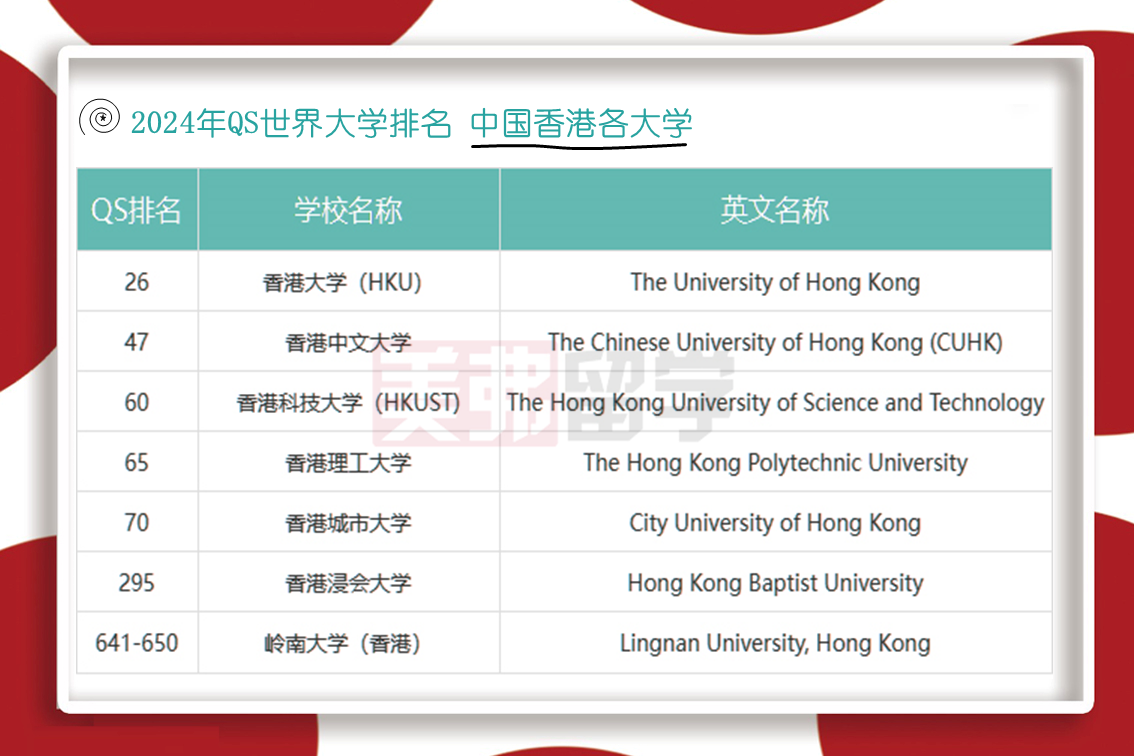Screen dimensions: 1134x756
Task: Click City University of Hong Kong cell
Action: point(775,522)
